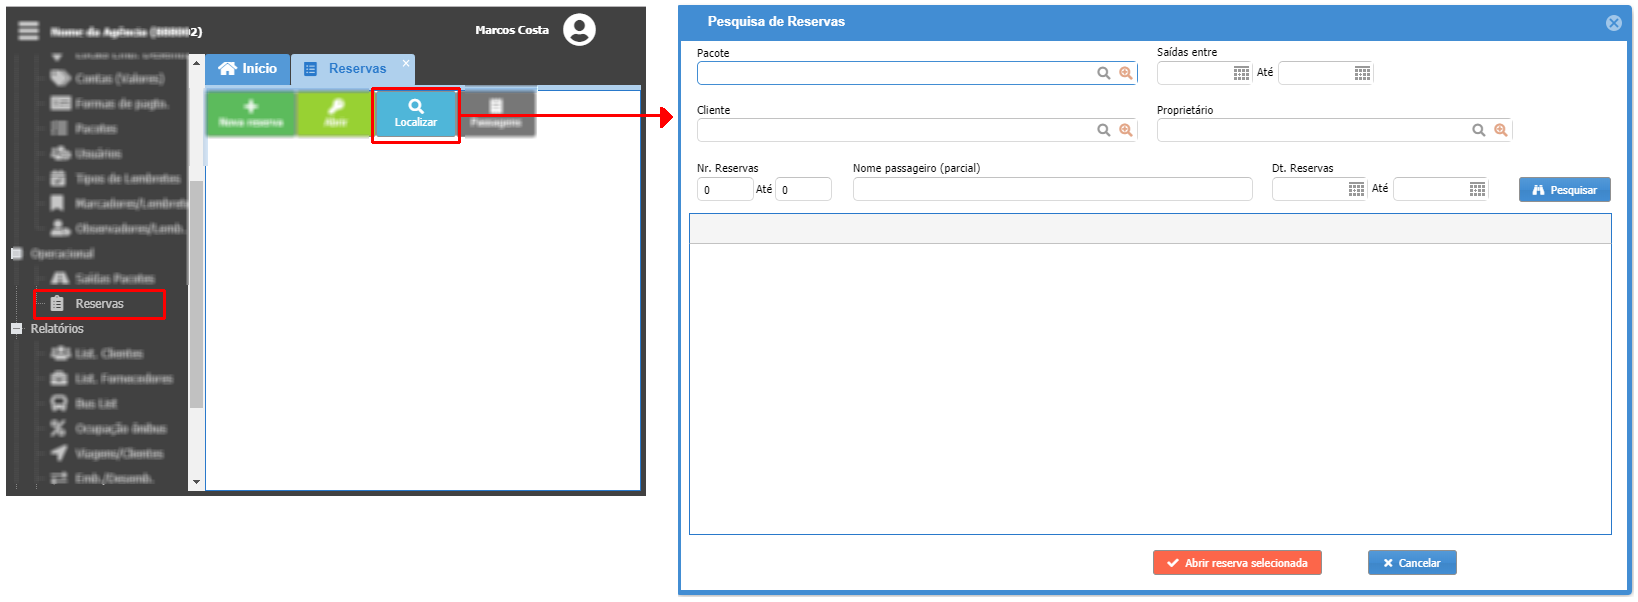Open Saídas entre start date calendar

click(x=1241, y=73)
